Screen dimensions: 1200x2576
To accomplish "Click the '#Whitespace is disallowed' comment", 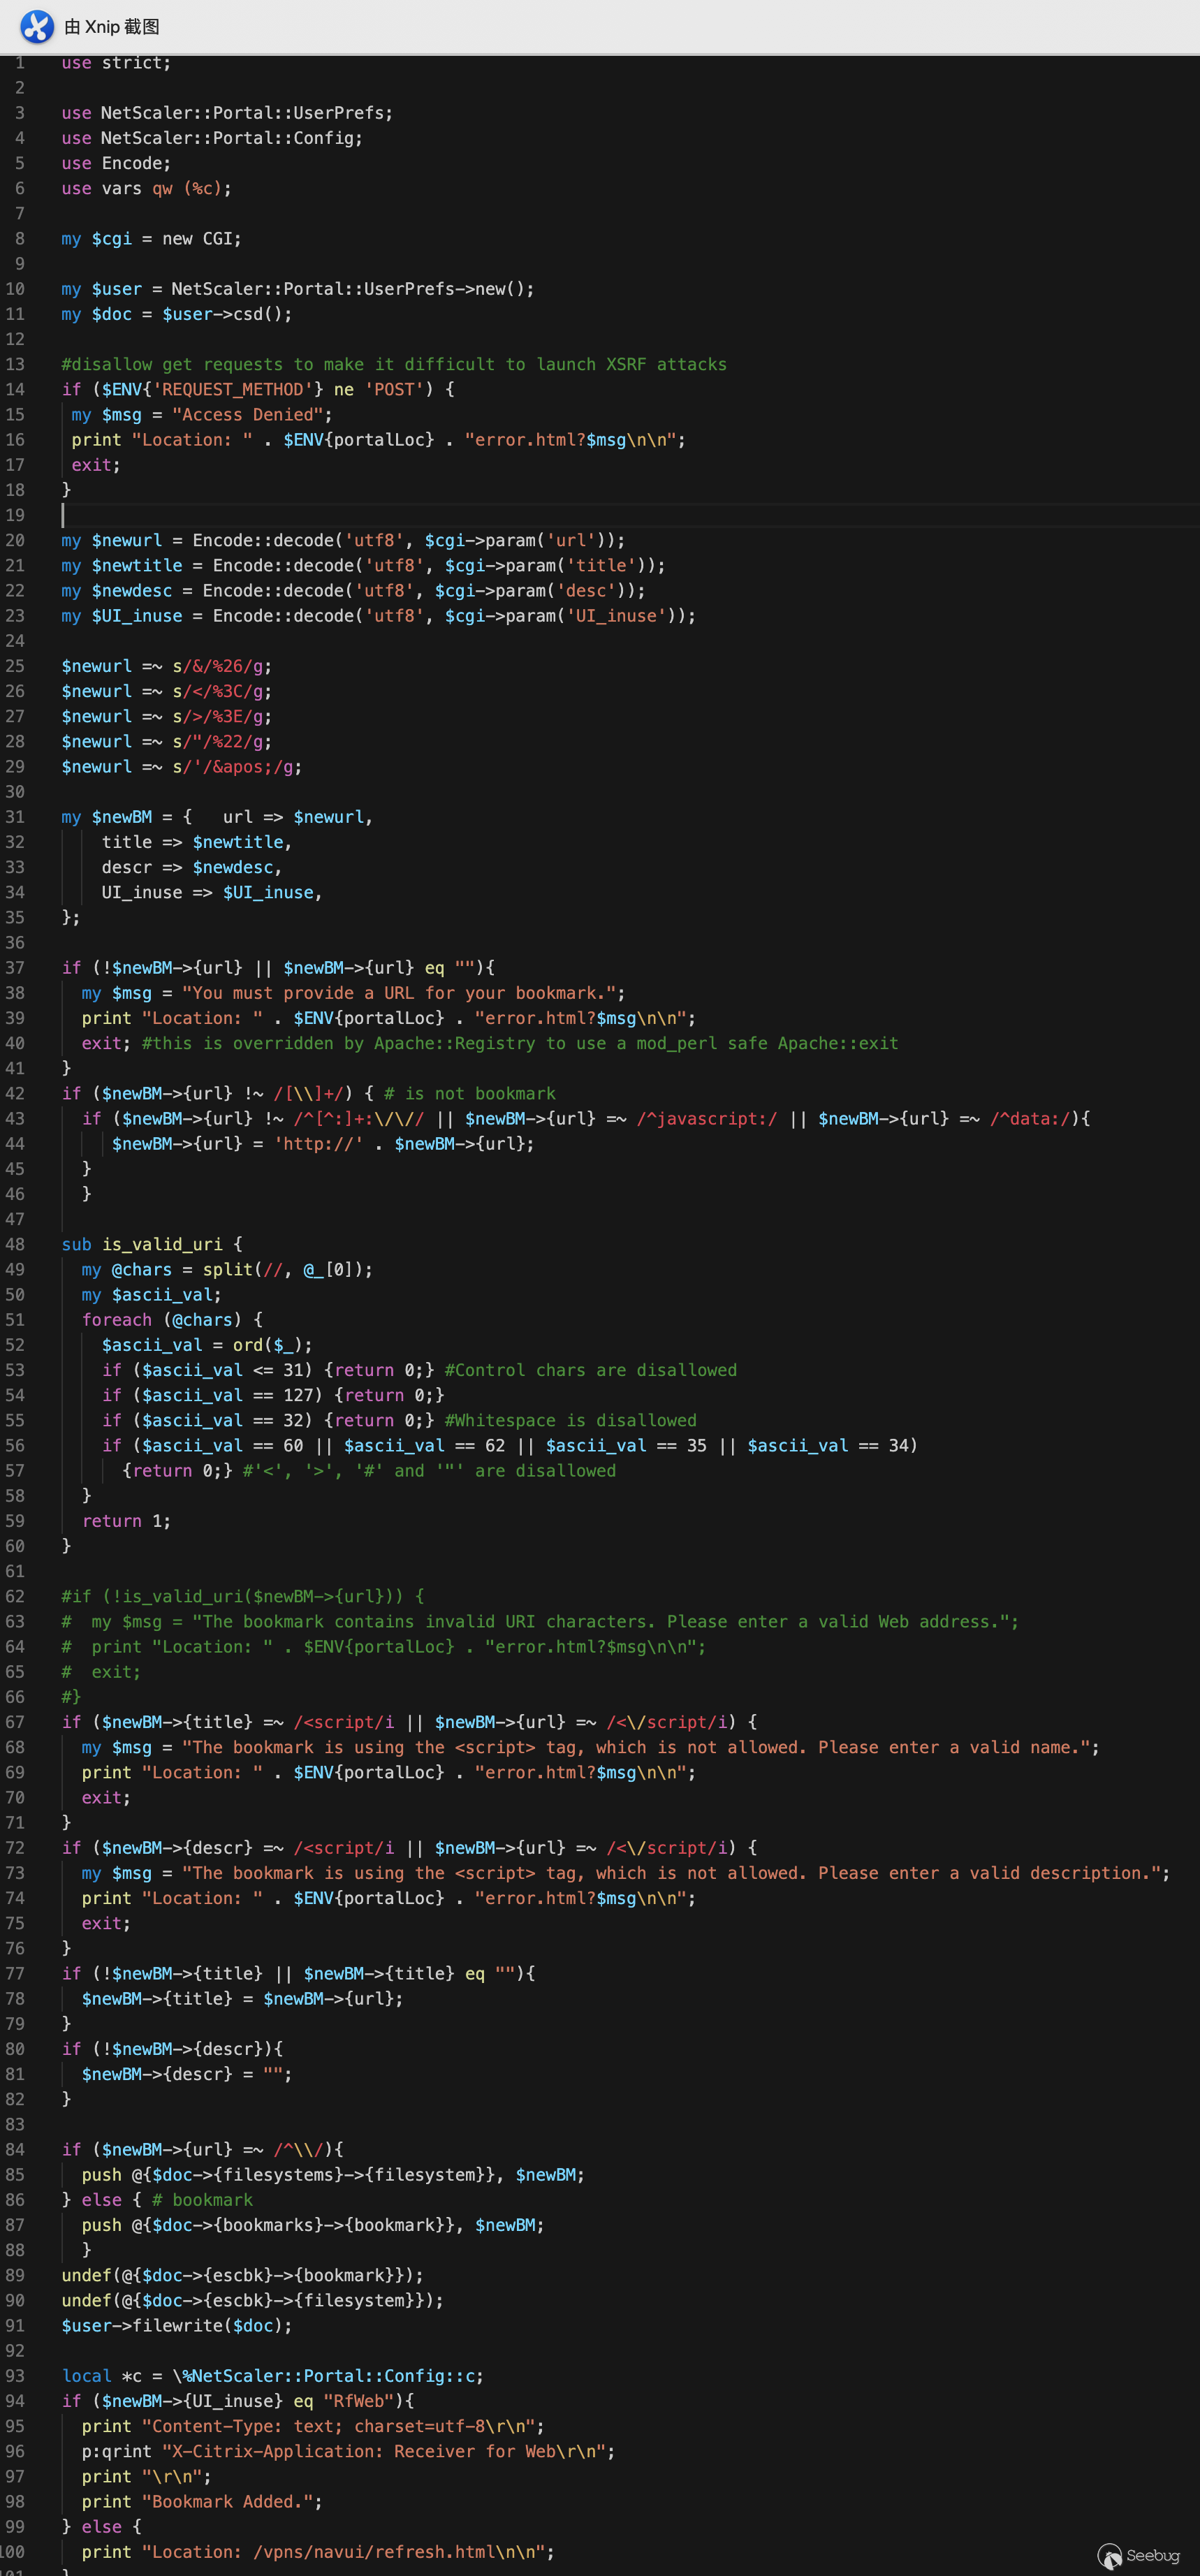I will pos(571,1420).
